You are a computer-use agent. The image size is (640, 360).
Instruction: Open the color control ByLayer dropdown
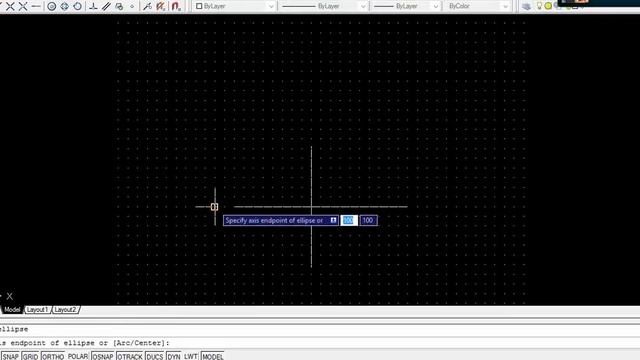tap(235, 6)
